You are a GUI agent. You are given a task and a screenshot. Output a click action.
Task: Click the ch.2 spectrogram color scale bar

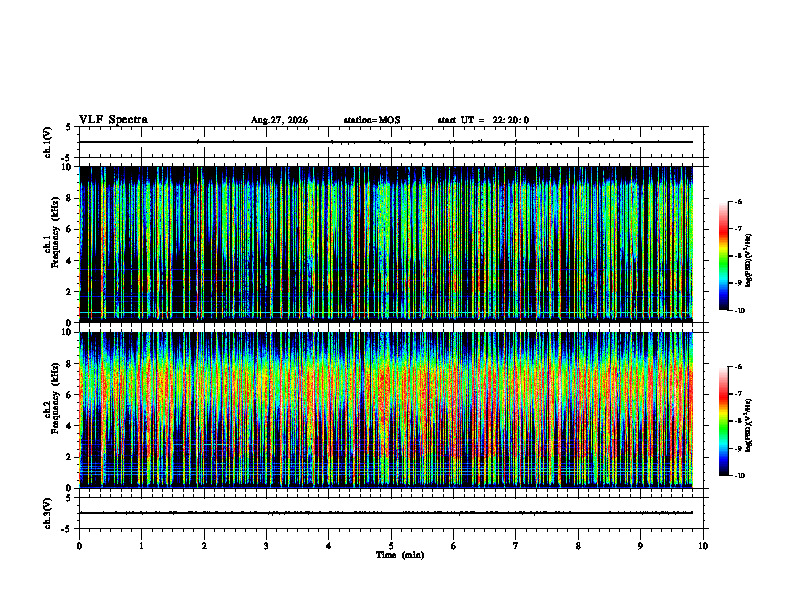point(723,421)
